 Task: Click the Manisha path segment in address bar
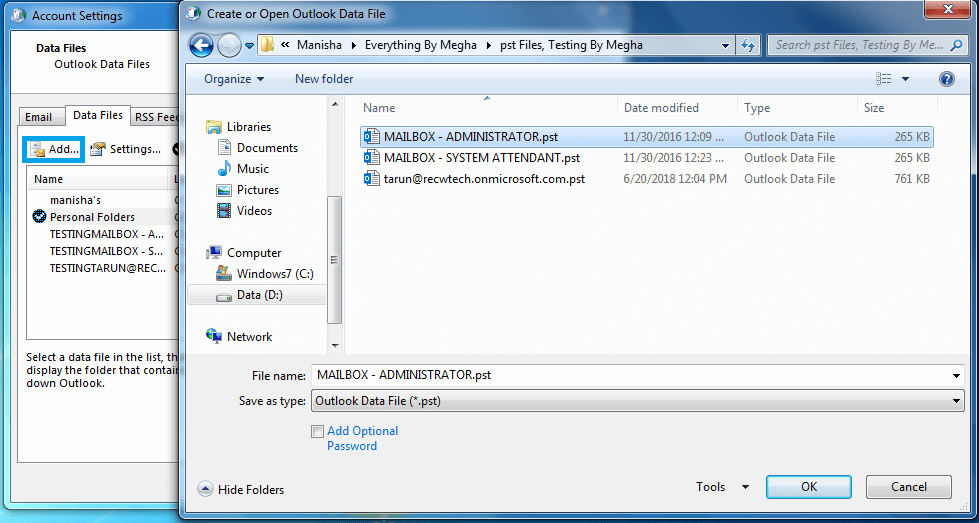320,45
